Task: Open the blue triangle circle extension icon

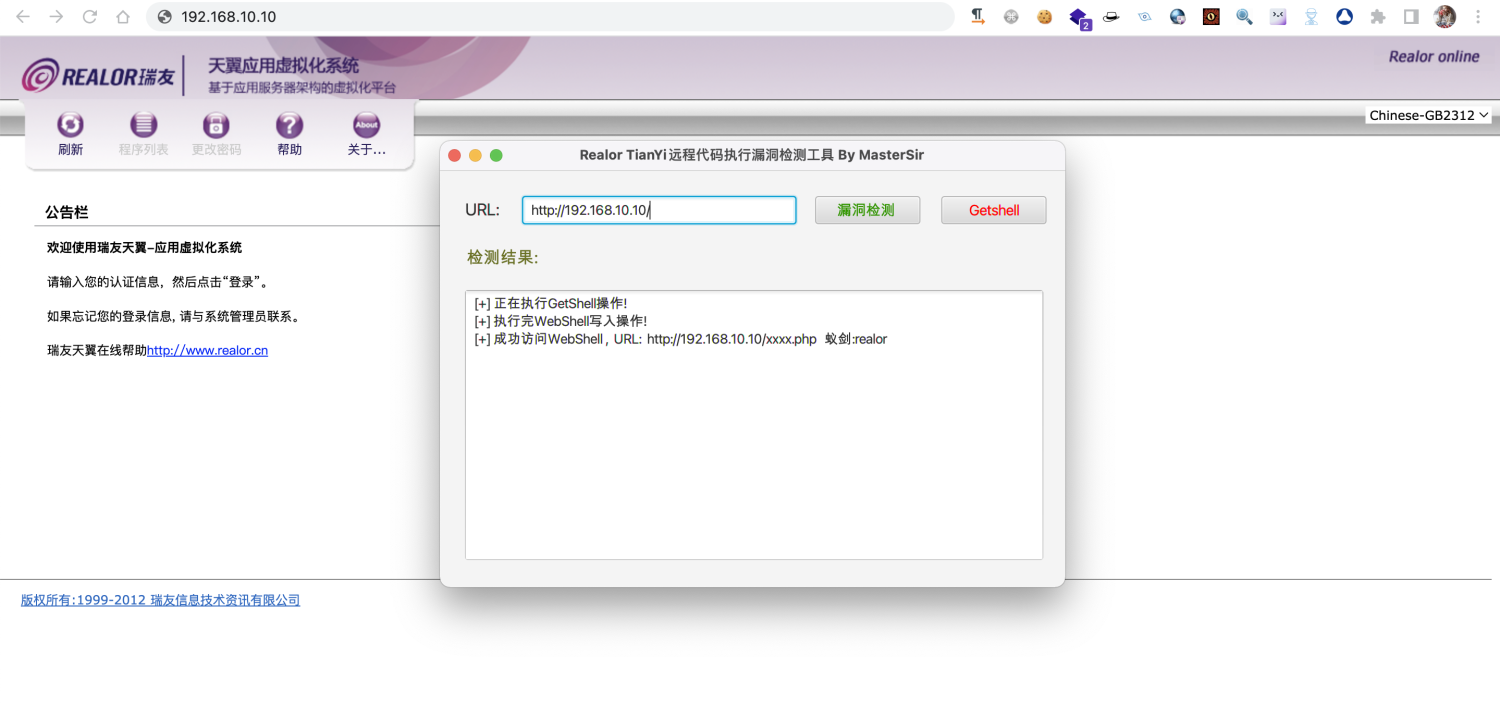Action: [1345, 16]
